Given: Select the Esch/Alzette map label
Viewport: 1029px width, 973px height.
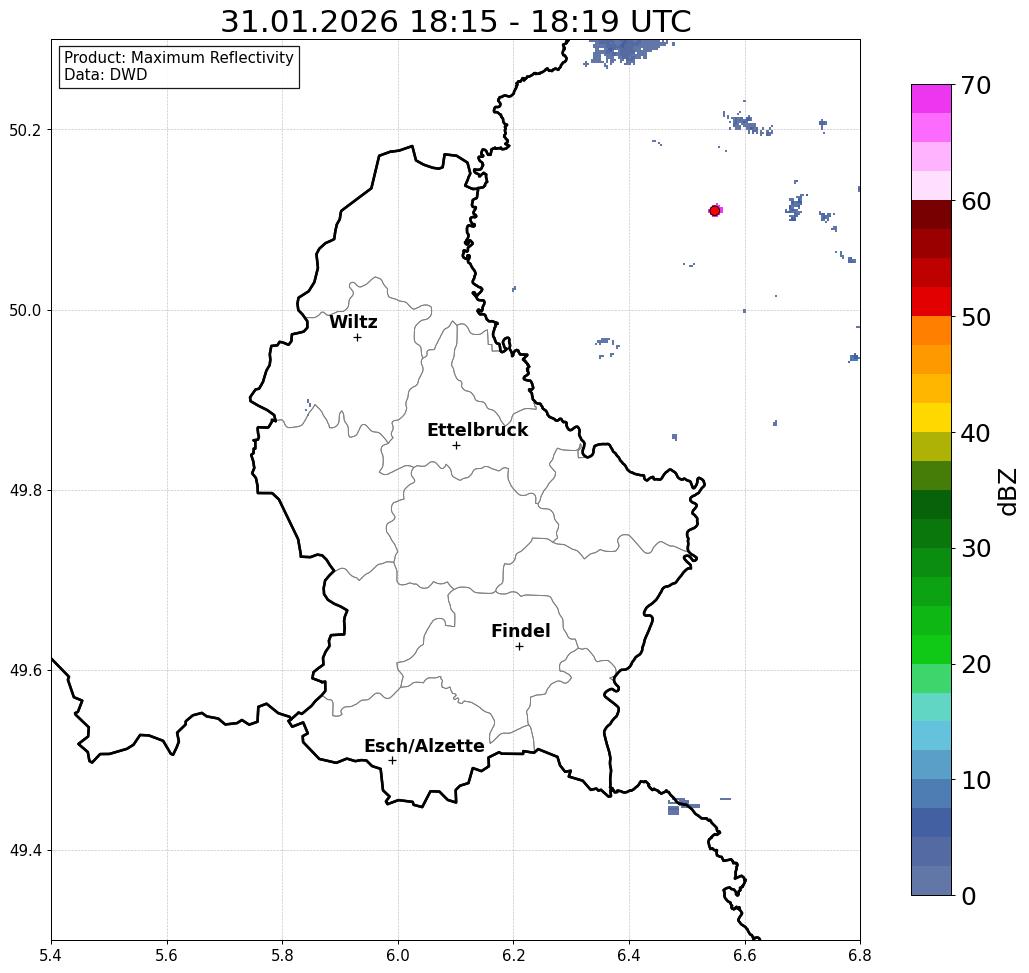Looking at the screenshot, I should 424,746.
